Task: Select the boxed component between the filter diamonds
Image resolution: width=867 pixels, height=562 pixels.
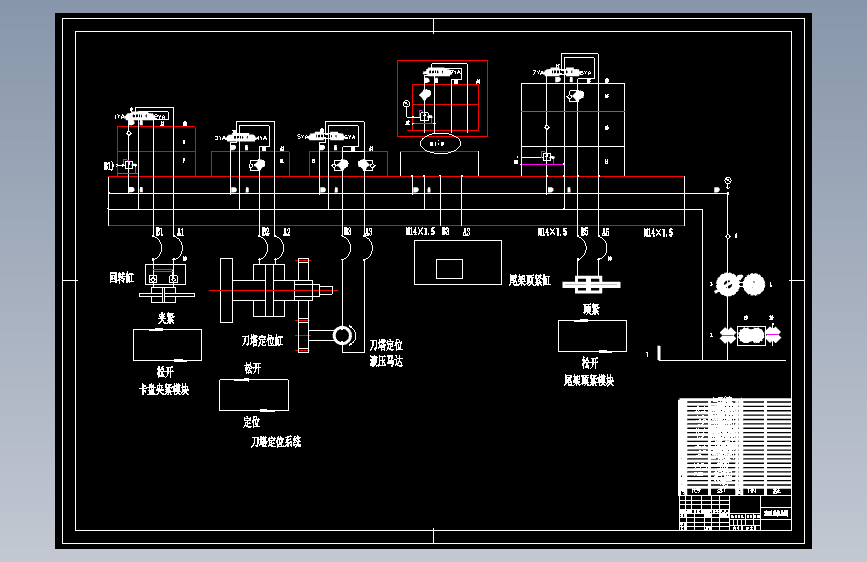Action: [751, 335]
